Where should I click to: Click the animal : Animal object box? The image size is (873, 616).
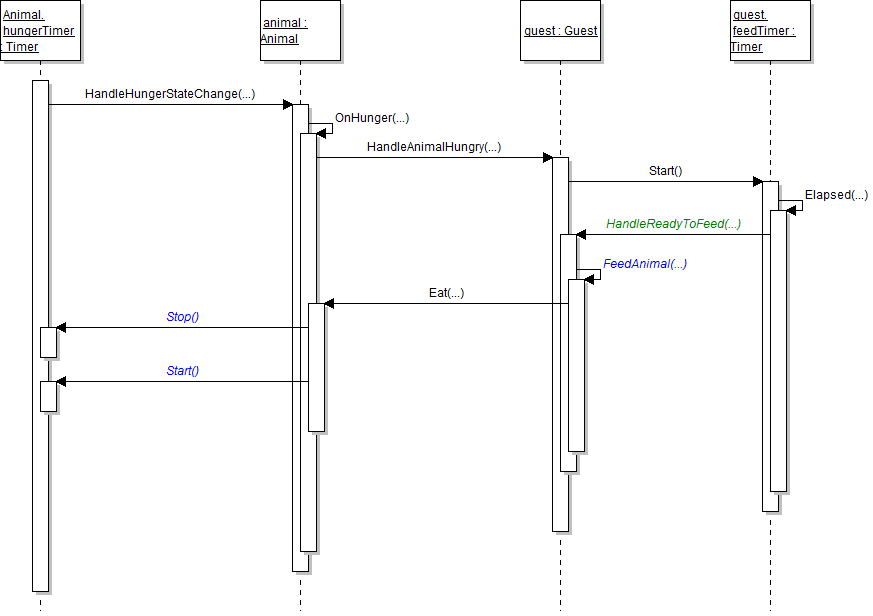click(300, 31)
